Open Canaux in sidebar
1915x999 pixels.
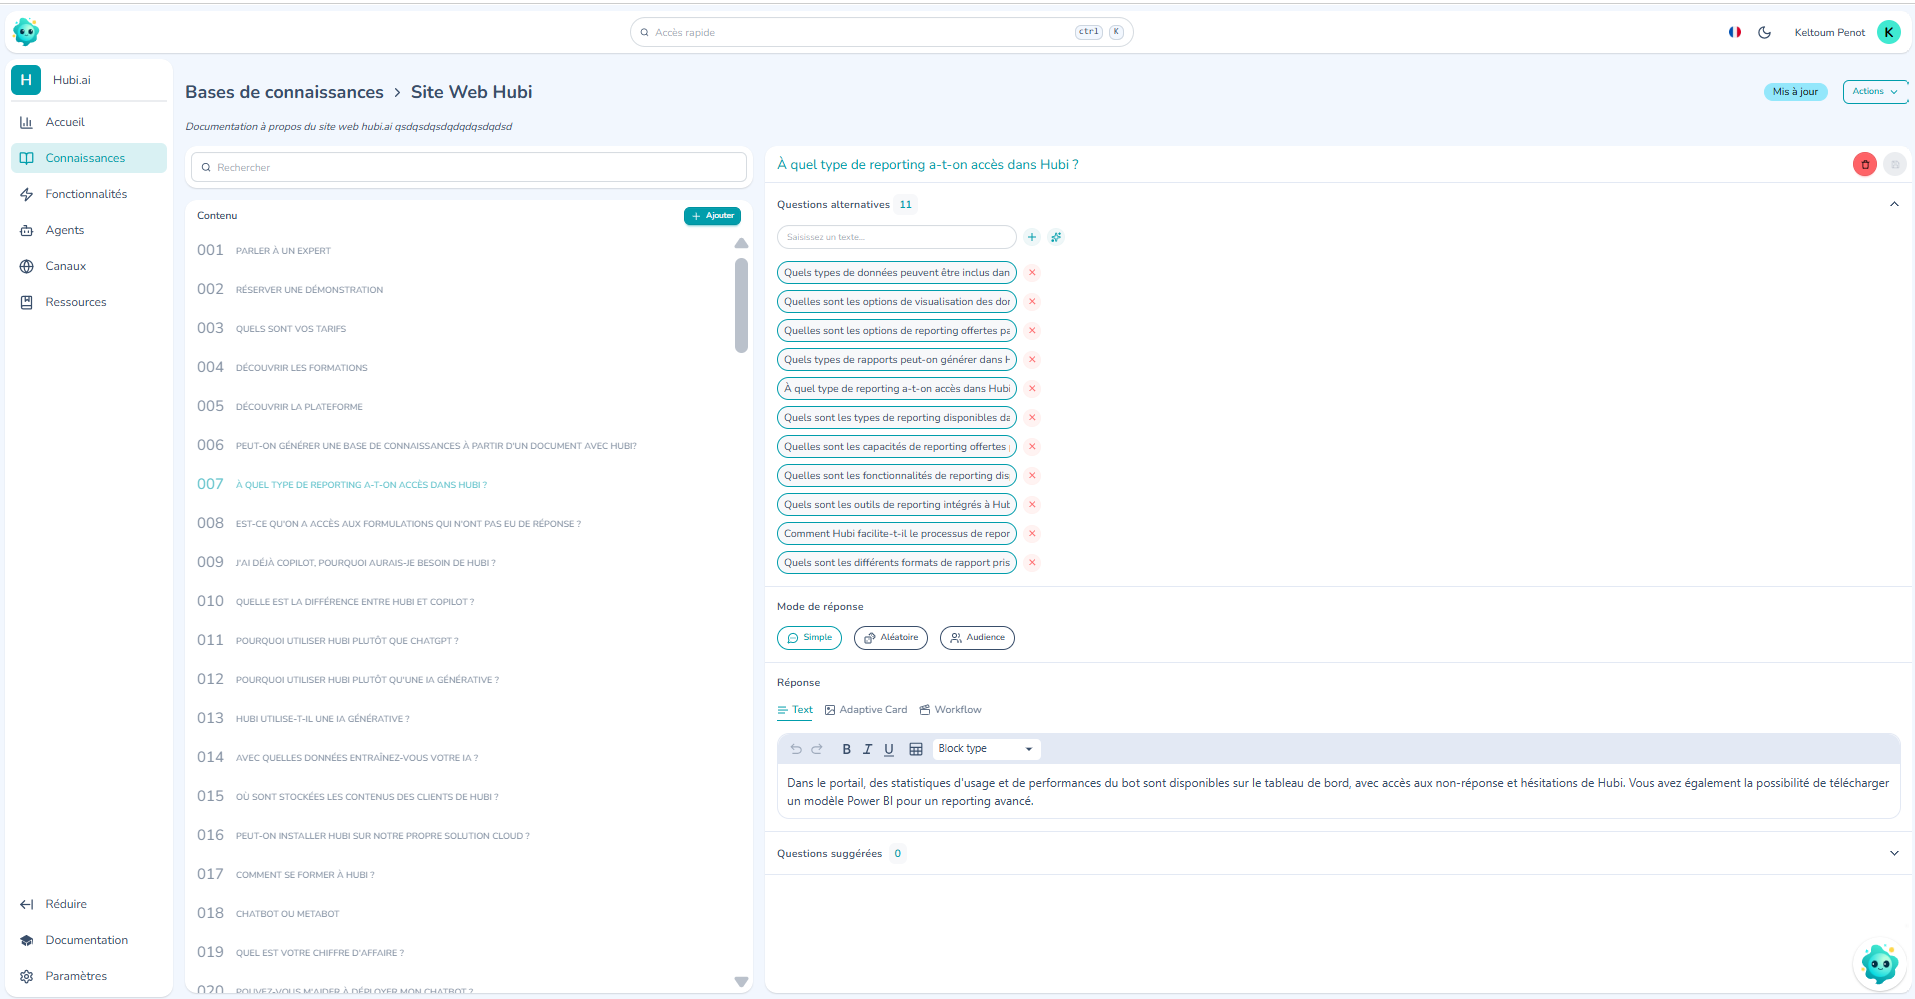click(89, 266)
